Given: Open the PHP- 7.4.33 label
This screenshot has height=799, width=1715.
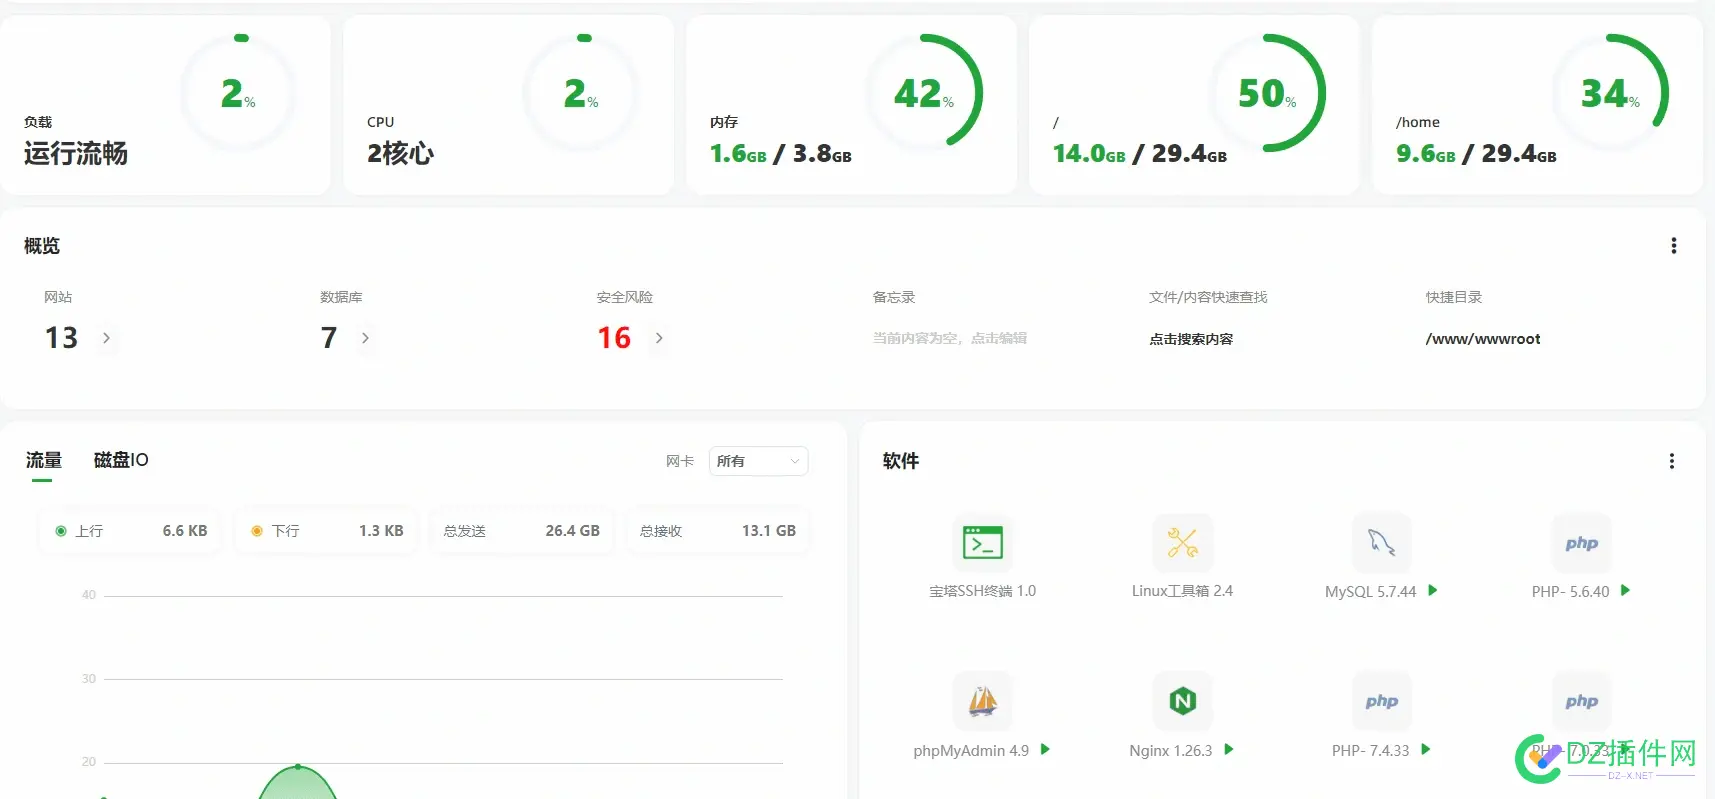Looking at the screenshot, I should pyautogui.click(x=1370, y=751).
